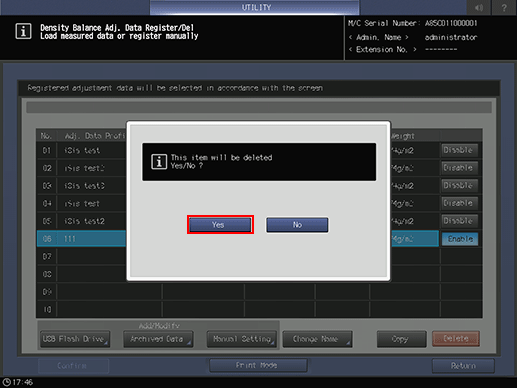Click the red Delete button

pyautogui.click(x=456, y=339)
